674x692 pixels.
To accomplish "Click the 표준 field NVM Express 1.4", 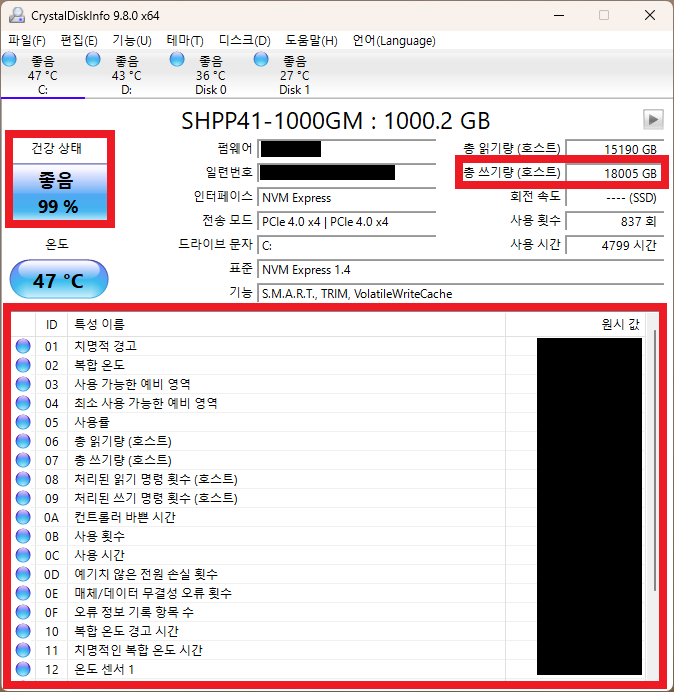I will 461,269.
